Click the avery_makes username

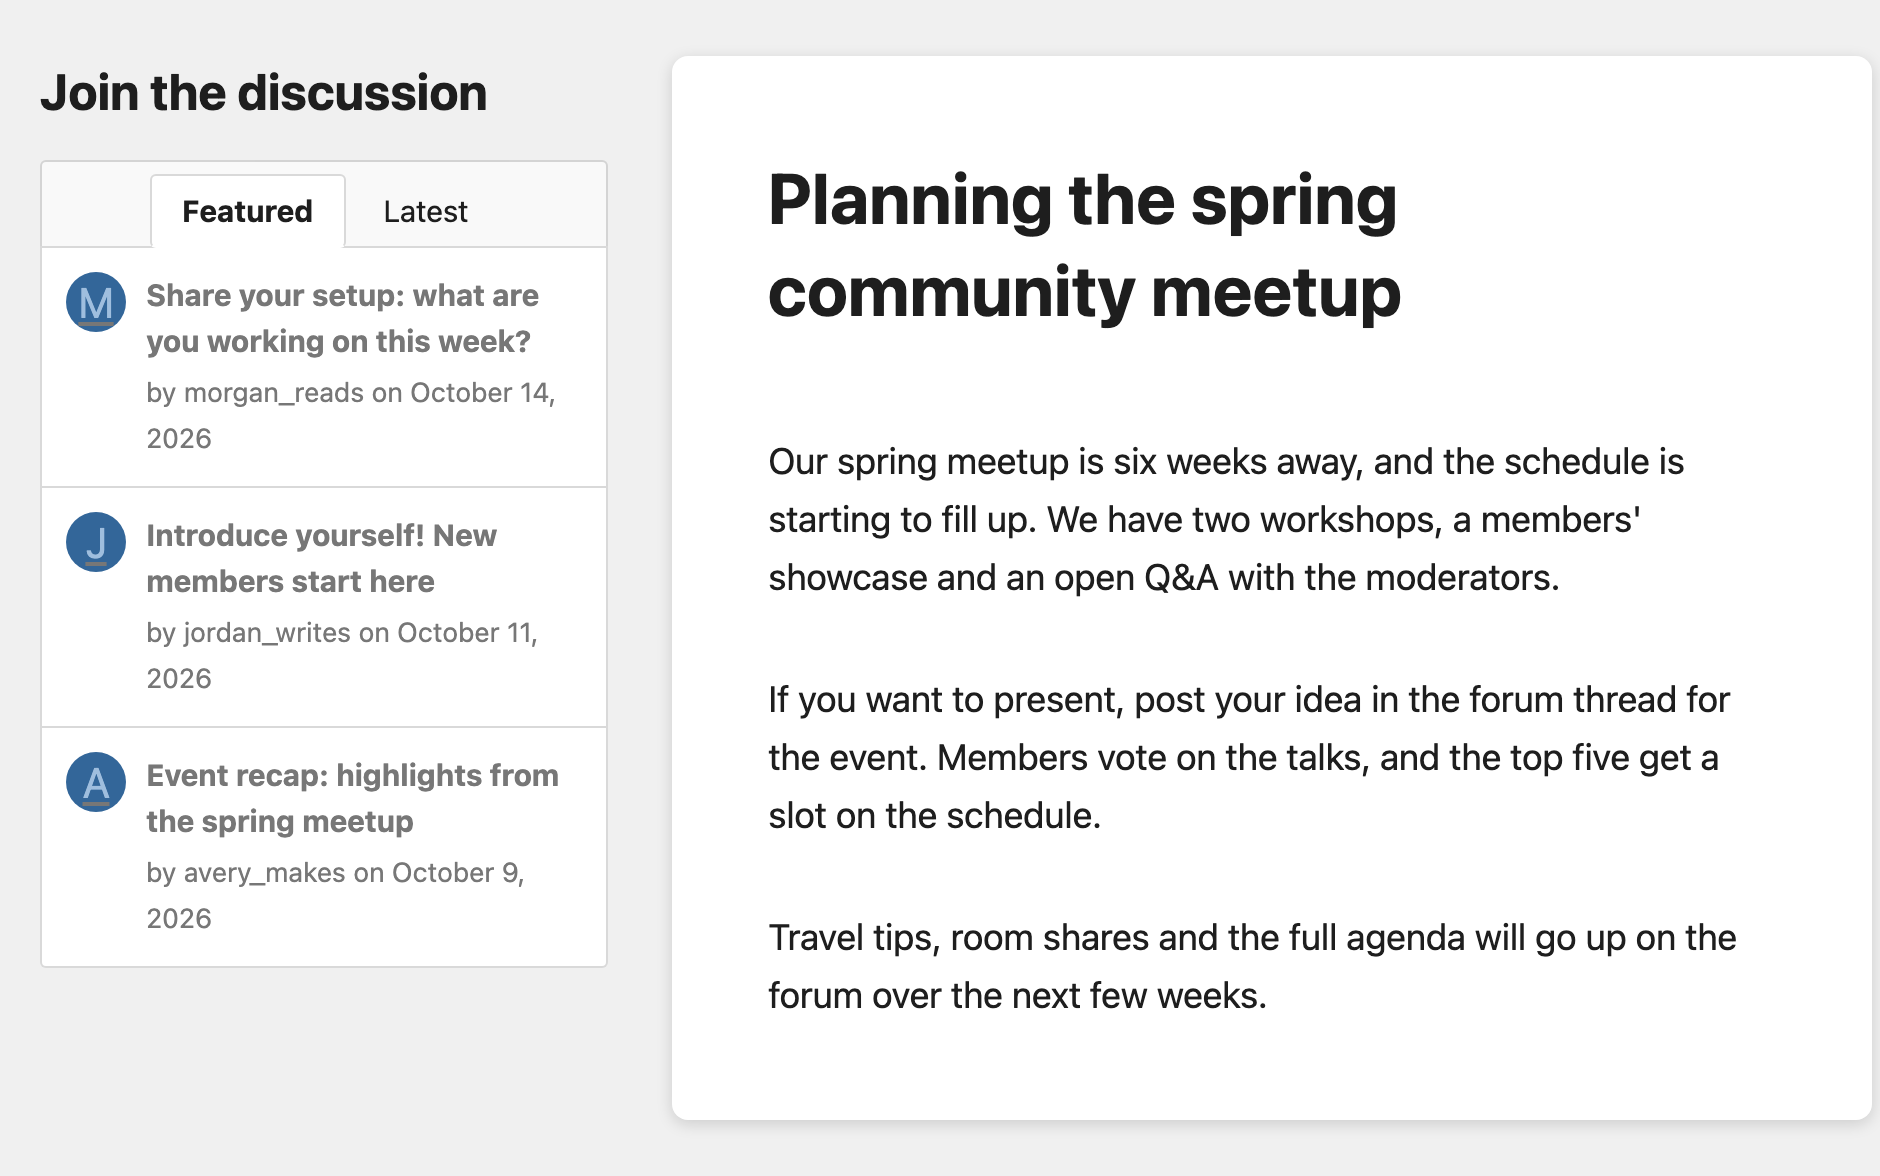coord(265,873)
